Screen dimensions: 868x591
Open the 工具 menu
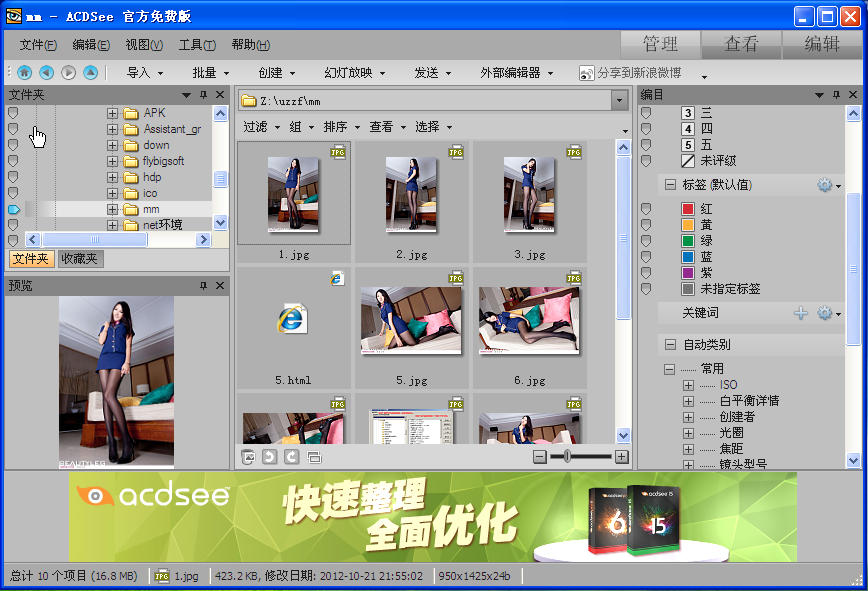pyautogui.click(x=195, y=44)
